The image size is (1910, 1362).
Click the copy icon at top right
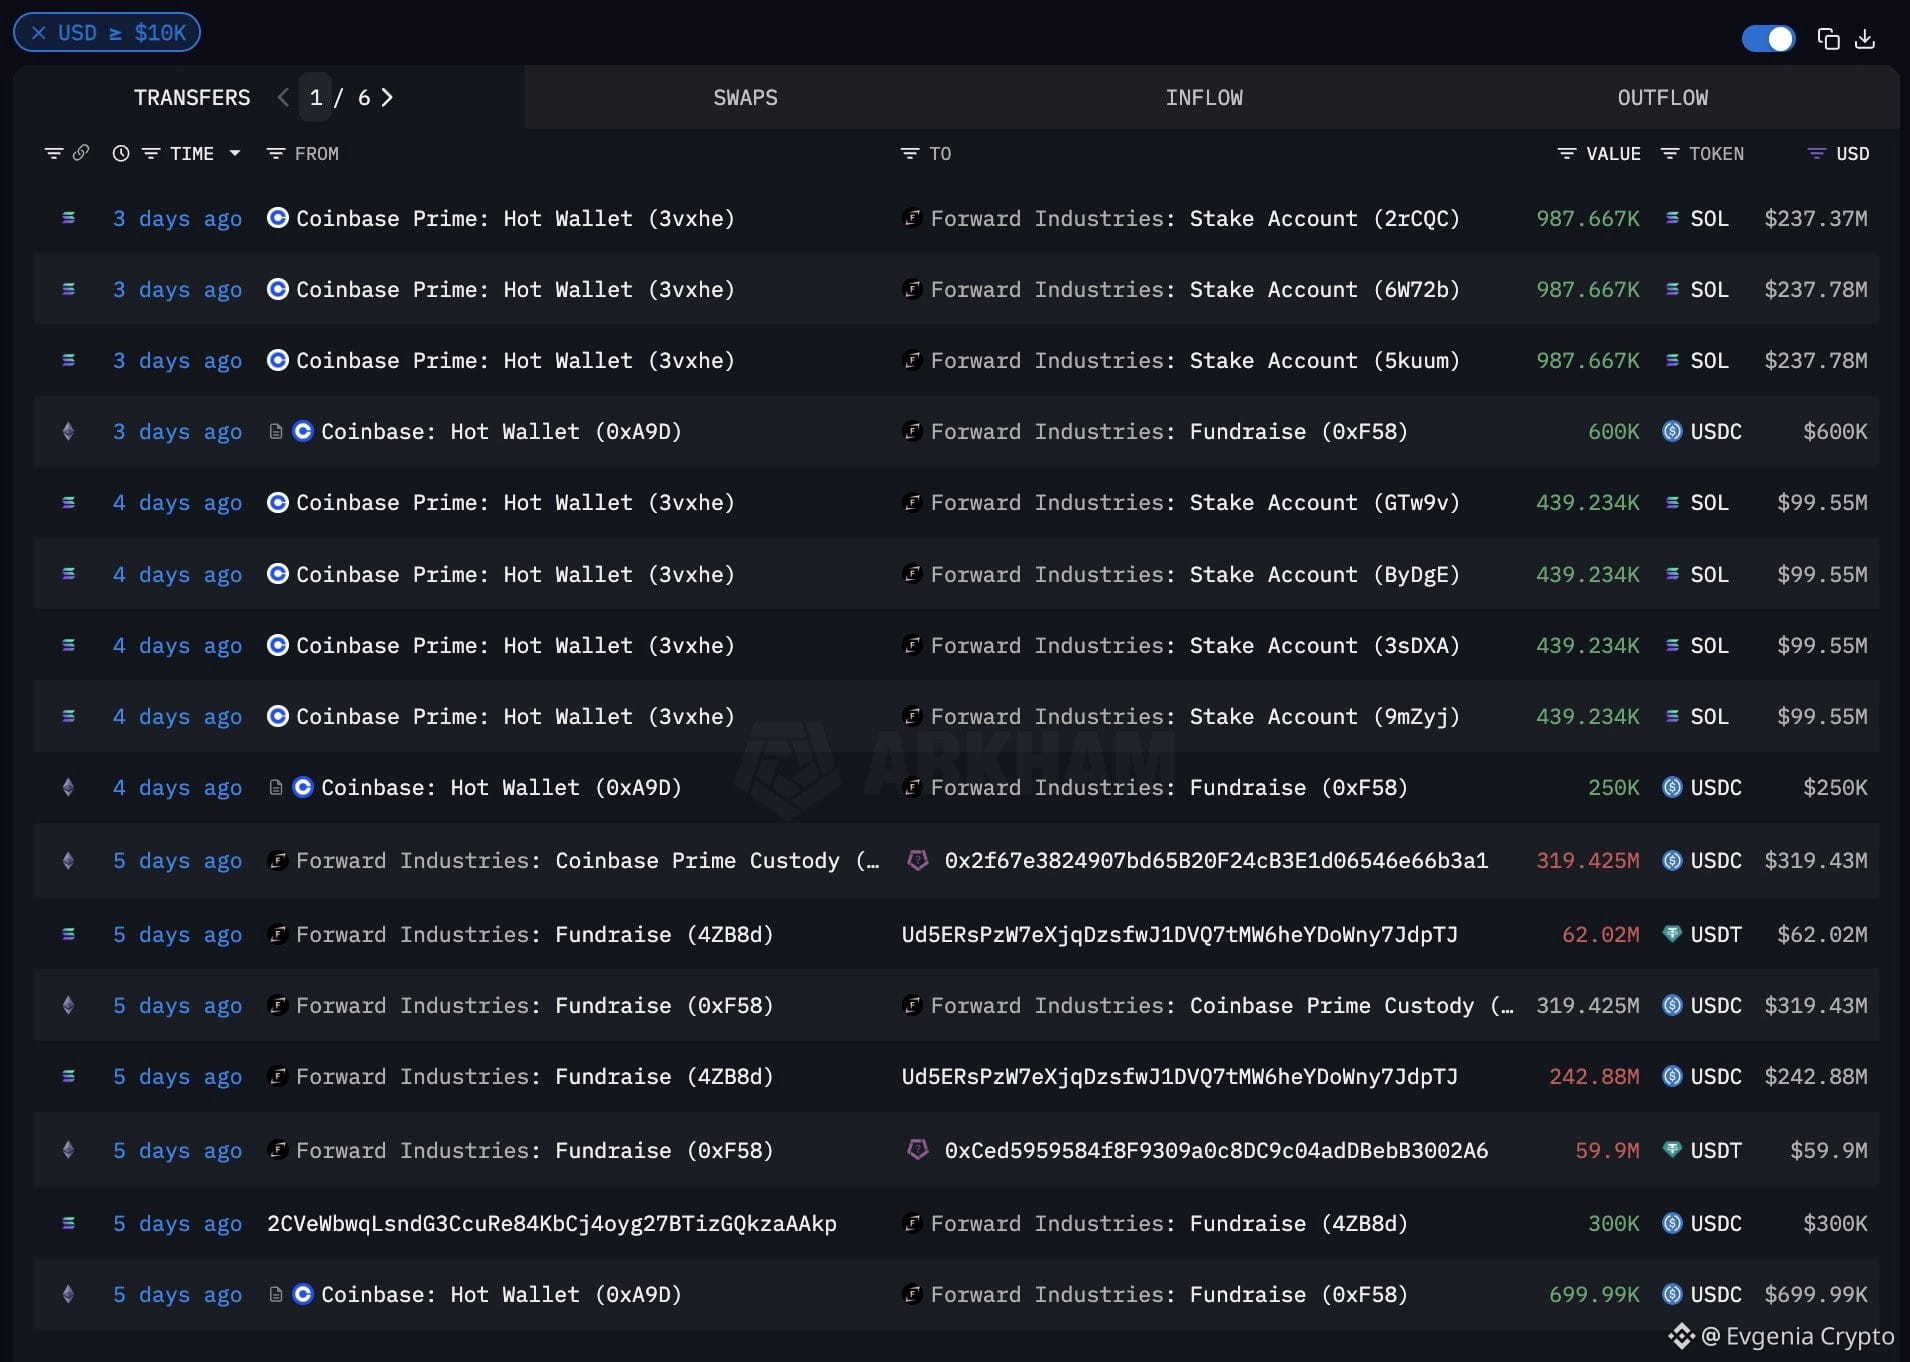coord(1828,39)
